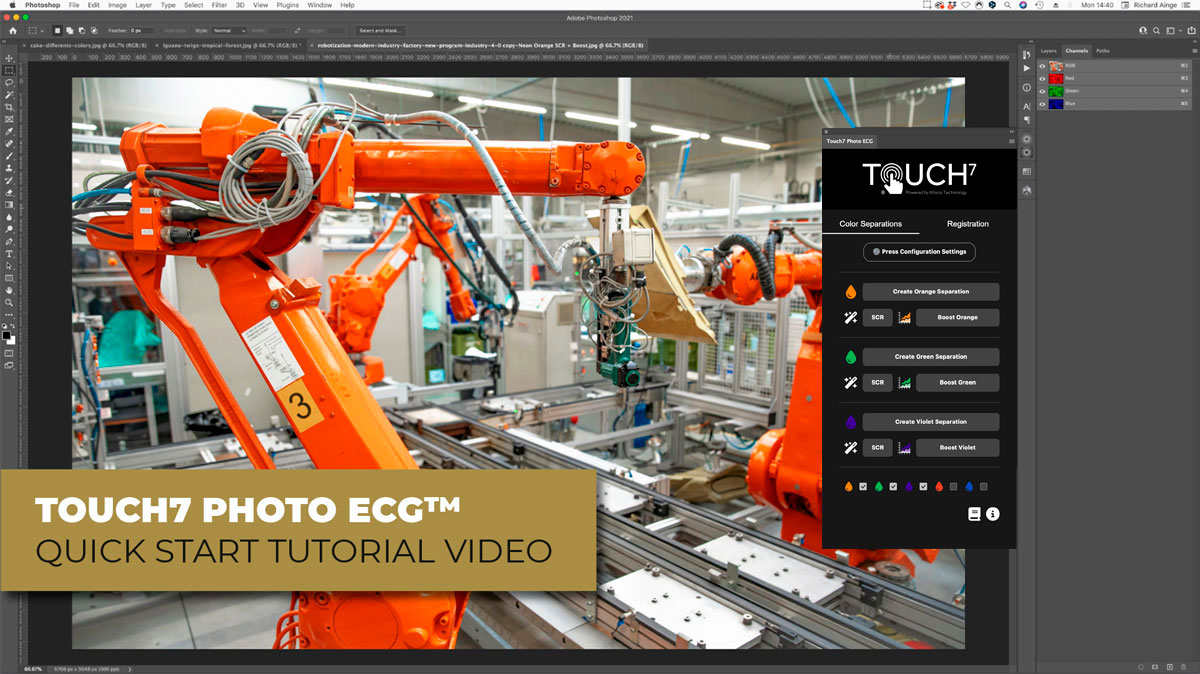Toggle the green separation checkbox

893,487
